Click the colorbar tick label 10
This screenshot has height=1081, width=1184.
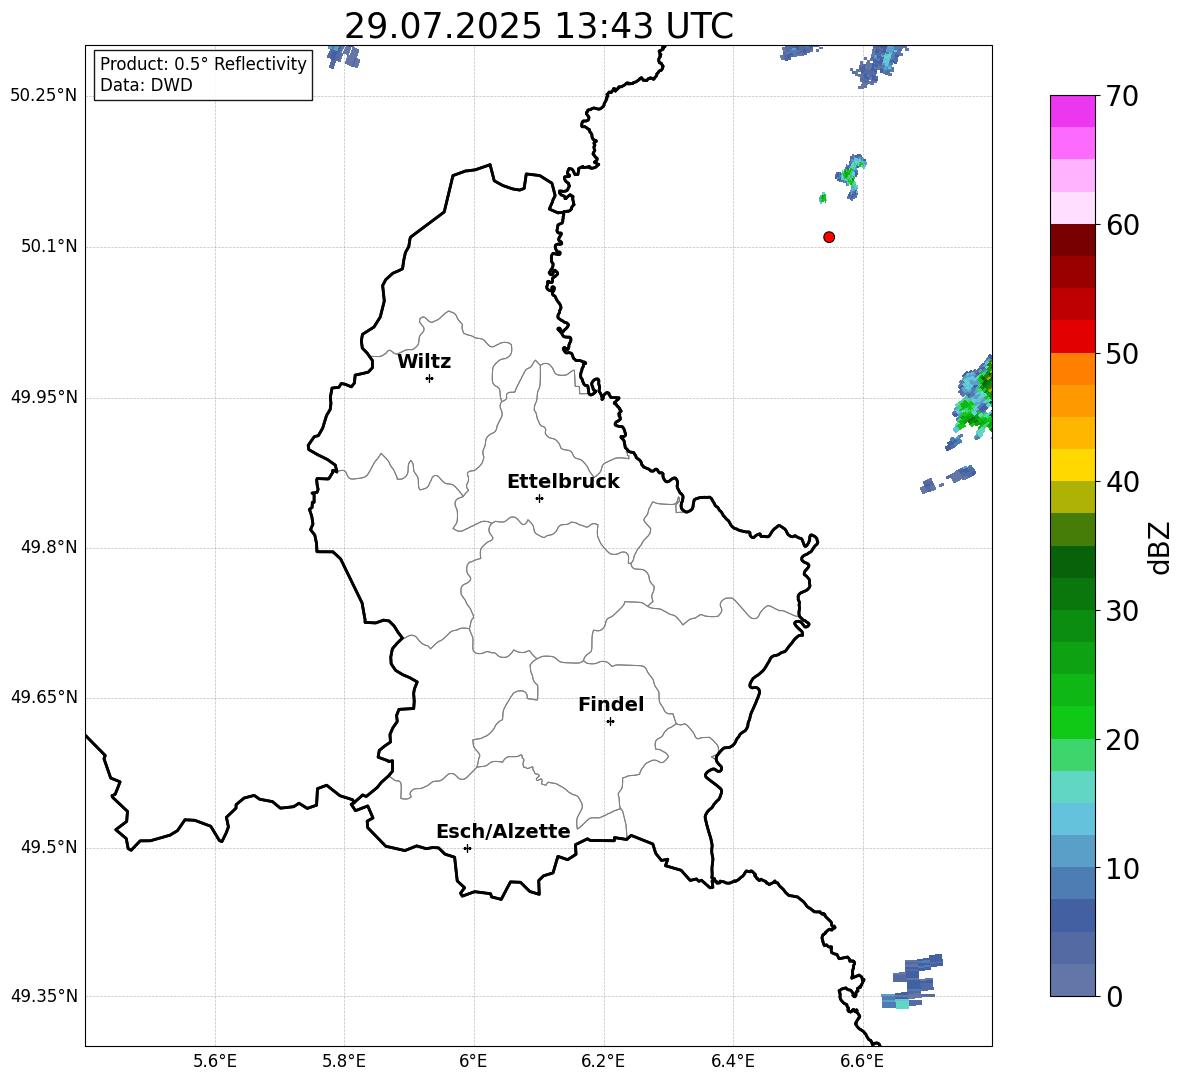(x=1122, y=868)
